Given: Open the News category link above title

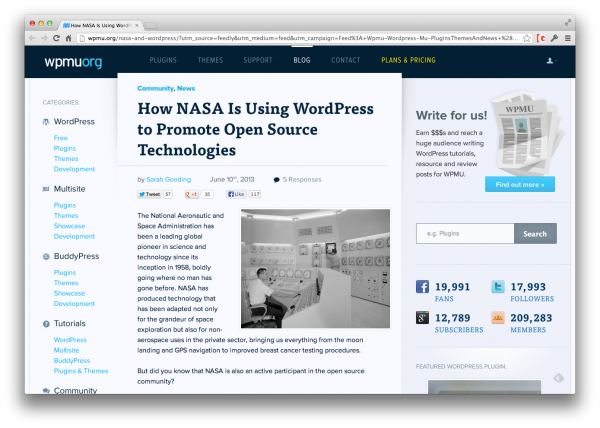Looking at the screenshot, I should 186,88.
